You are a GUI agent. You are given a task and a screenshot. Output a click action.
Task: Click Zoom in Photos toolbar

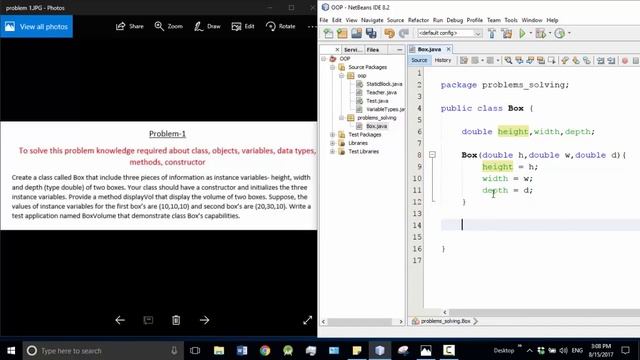[169, 27]
